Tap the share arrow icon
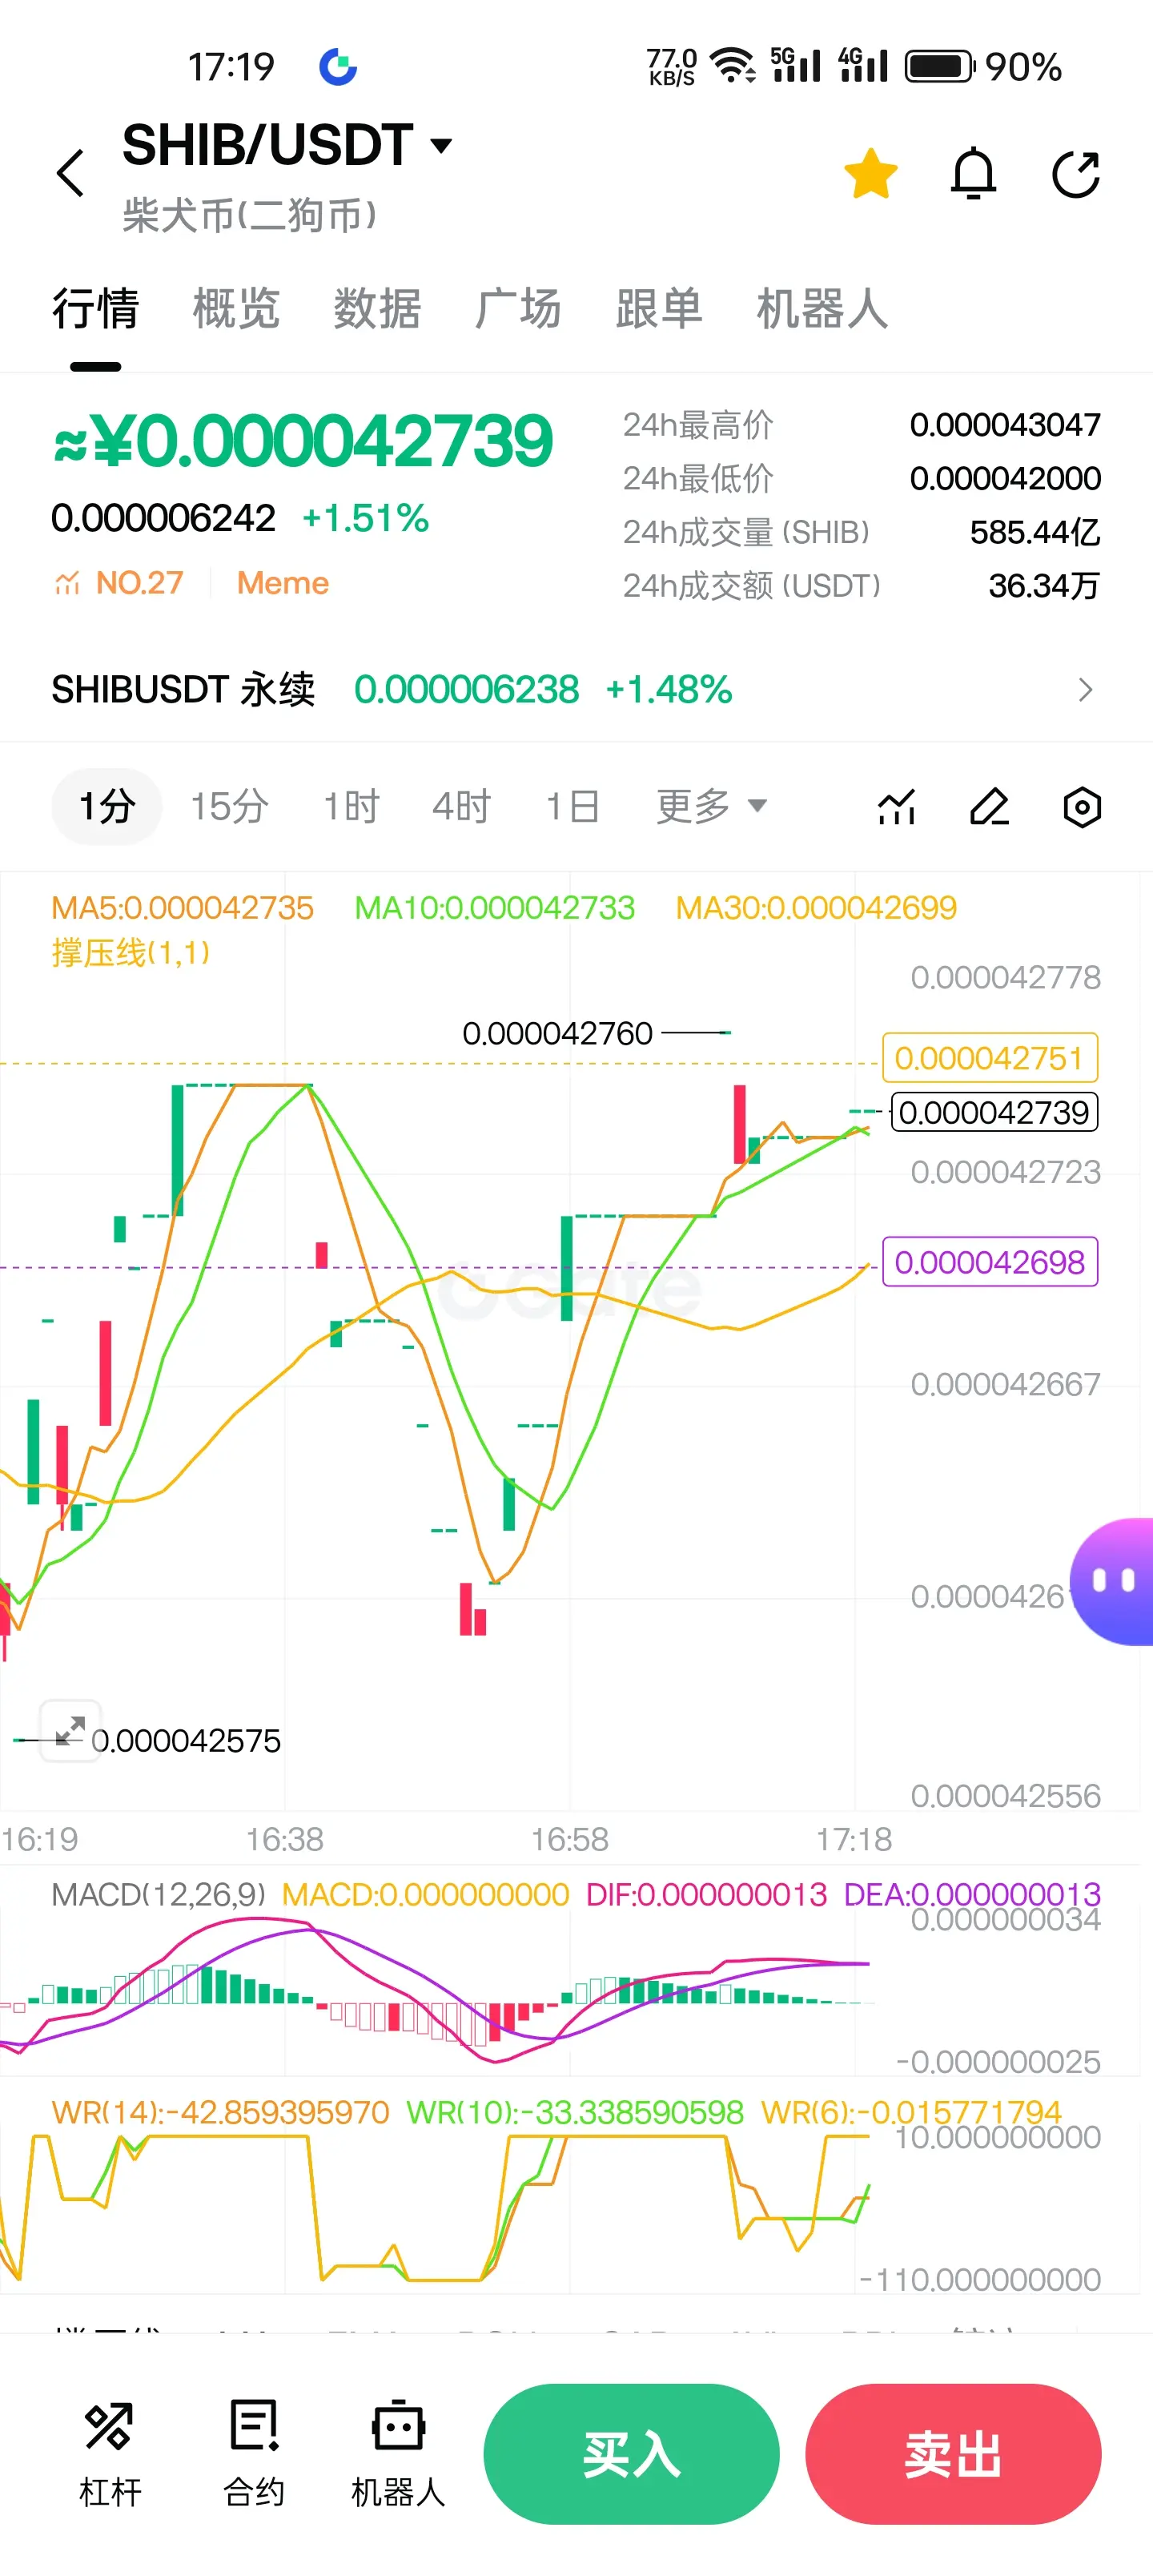 point(1076,174)
